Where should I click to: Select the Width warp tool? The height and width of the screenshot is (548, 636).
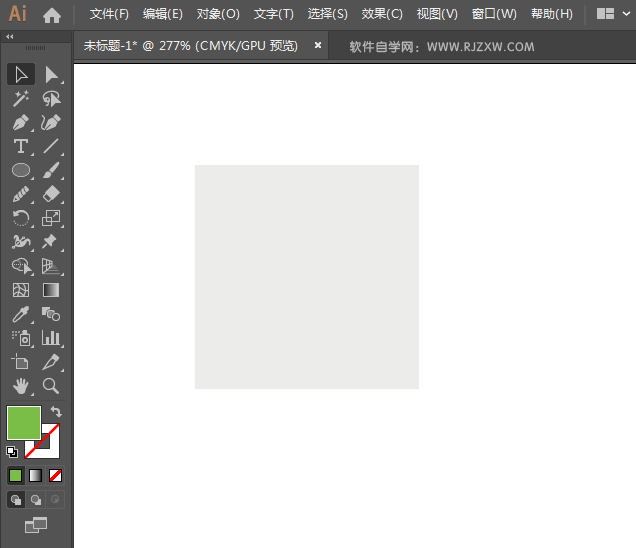pos(21,242)
